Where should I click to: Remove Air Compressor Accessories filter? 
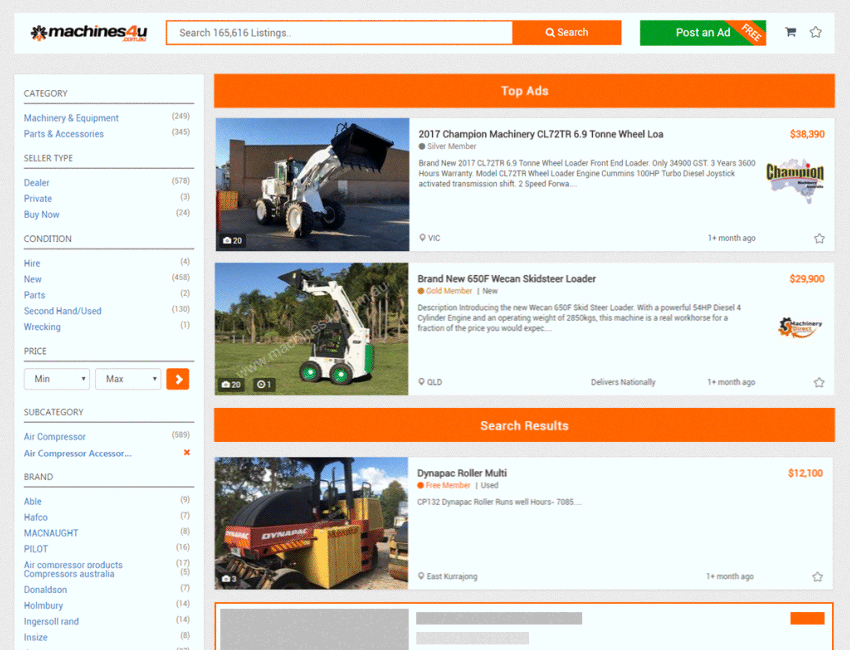[186, 452]
